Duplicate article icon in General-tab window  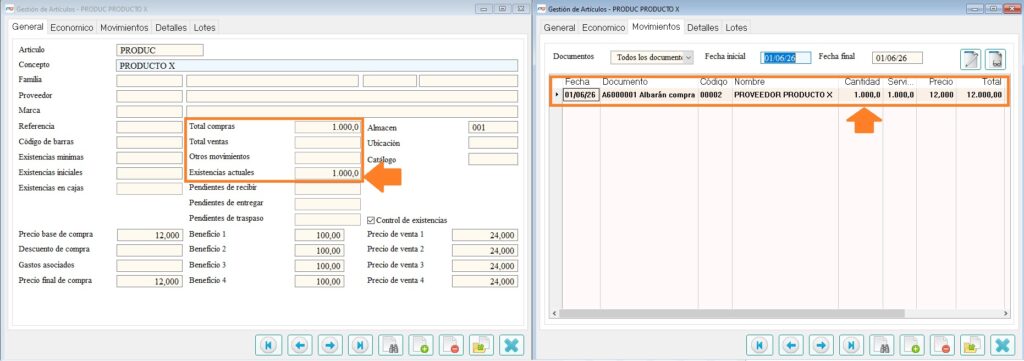(x=481, y=345)
